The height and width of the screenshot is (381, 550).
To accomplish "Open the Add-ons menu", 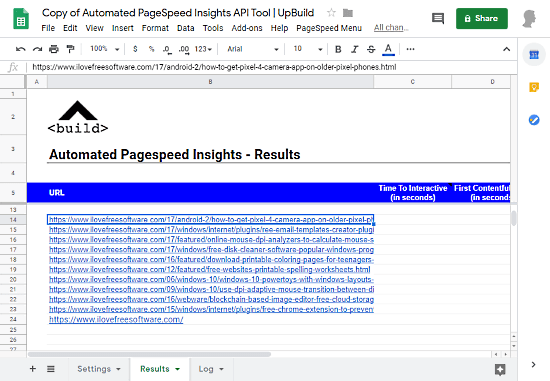I will (x=247, y=28).
